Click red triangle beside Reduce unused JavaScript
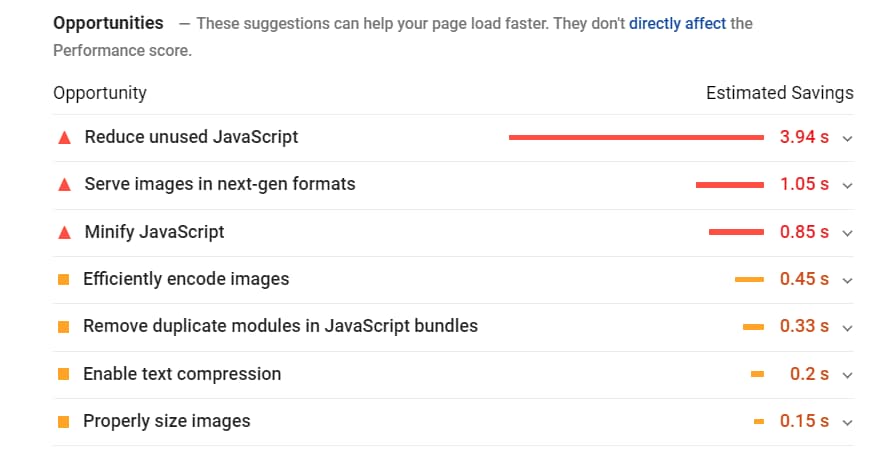 click(64, 138)
